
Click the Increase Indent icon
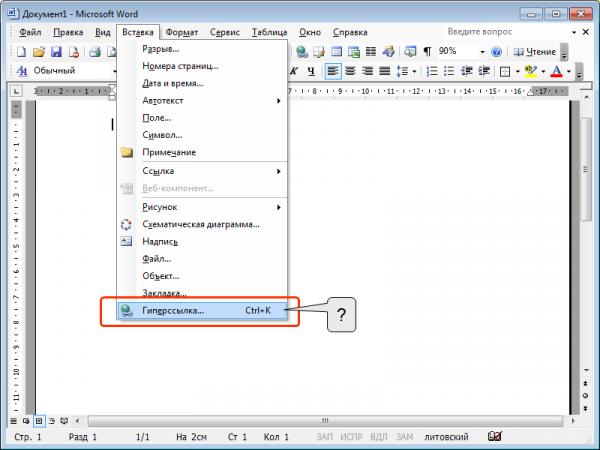click(484, 71)
